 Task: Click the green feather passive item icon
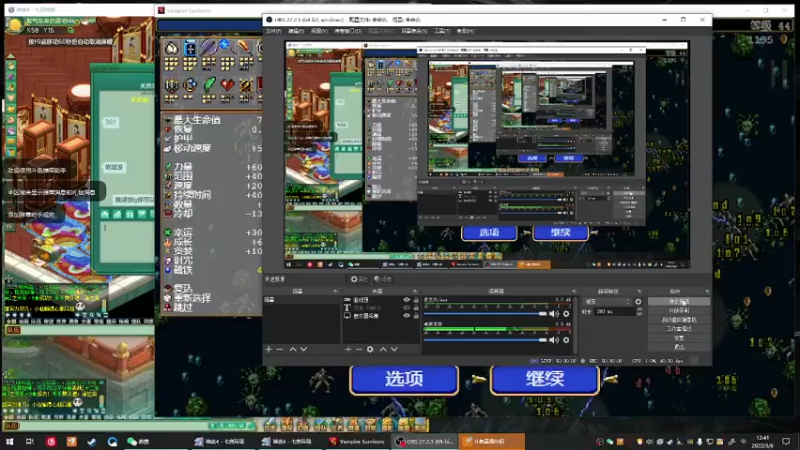[x=209, y=85]
